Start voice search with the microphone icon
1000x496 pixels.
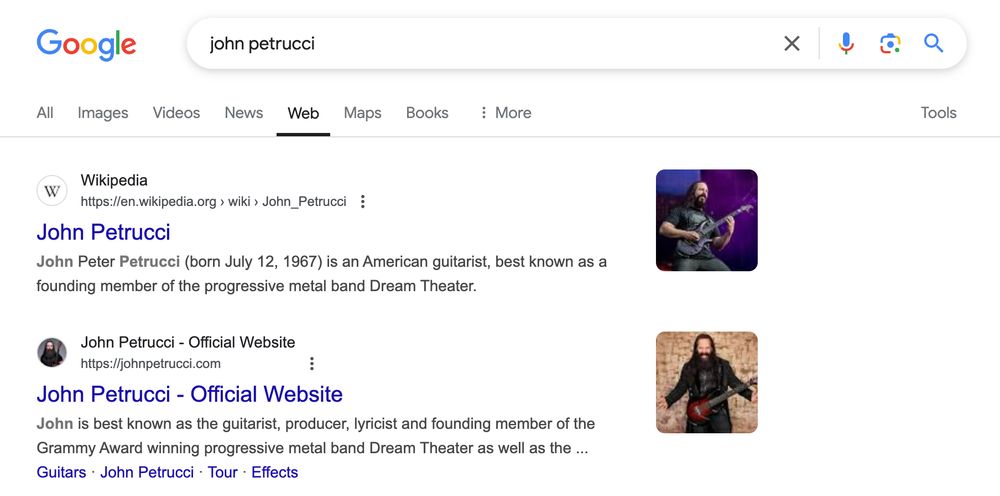point(846,43)
